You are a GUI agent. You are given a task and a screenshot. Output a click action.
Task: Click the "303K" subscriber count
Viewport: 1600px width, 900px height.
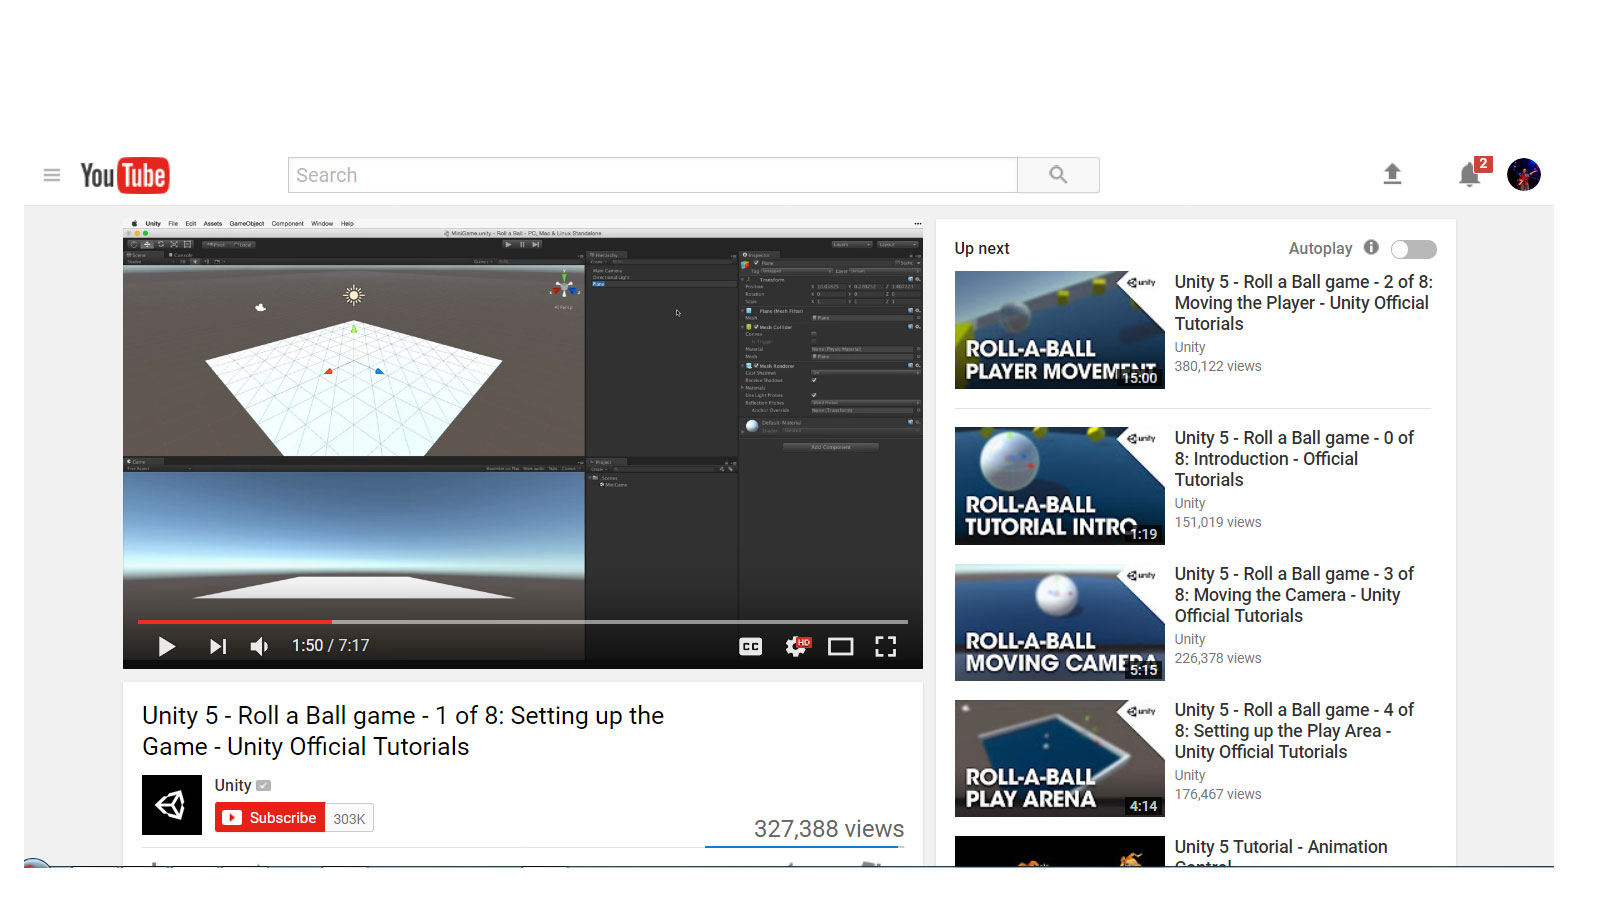[x=349, y=819]
